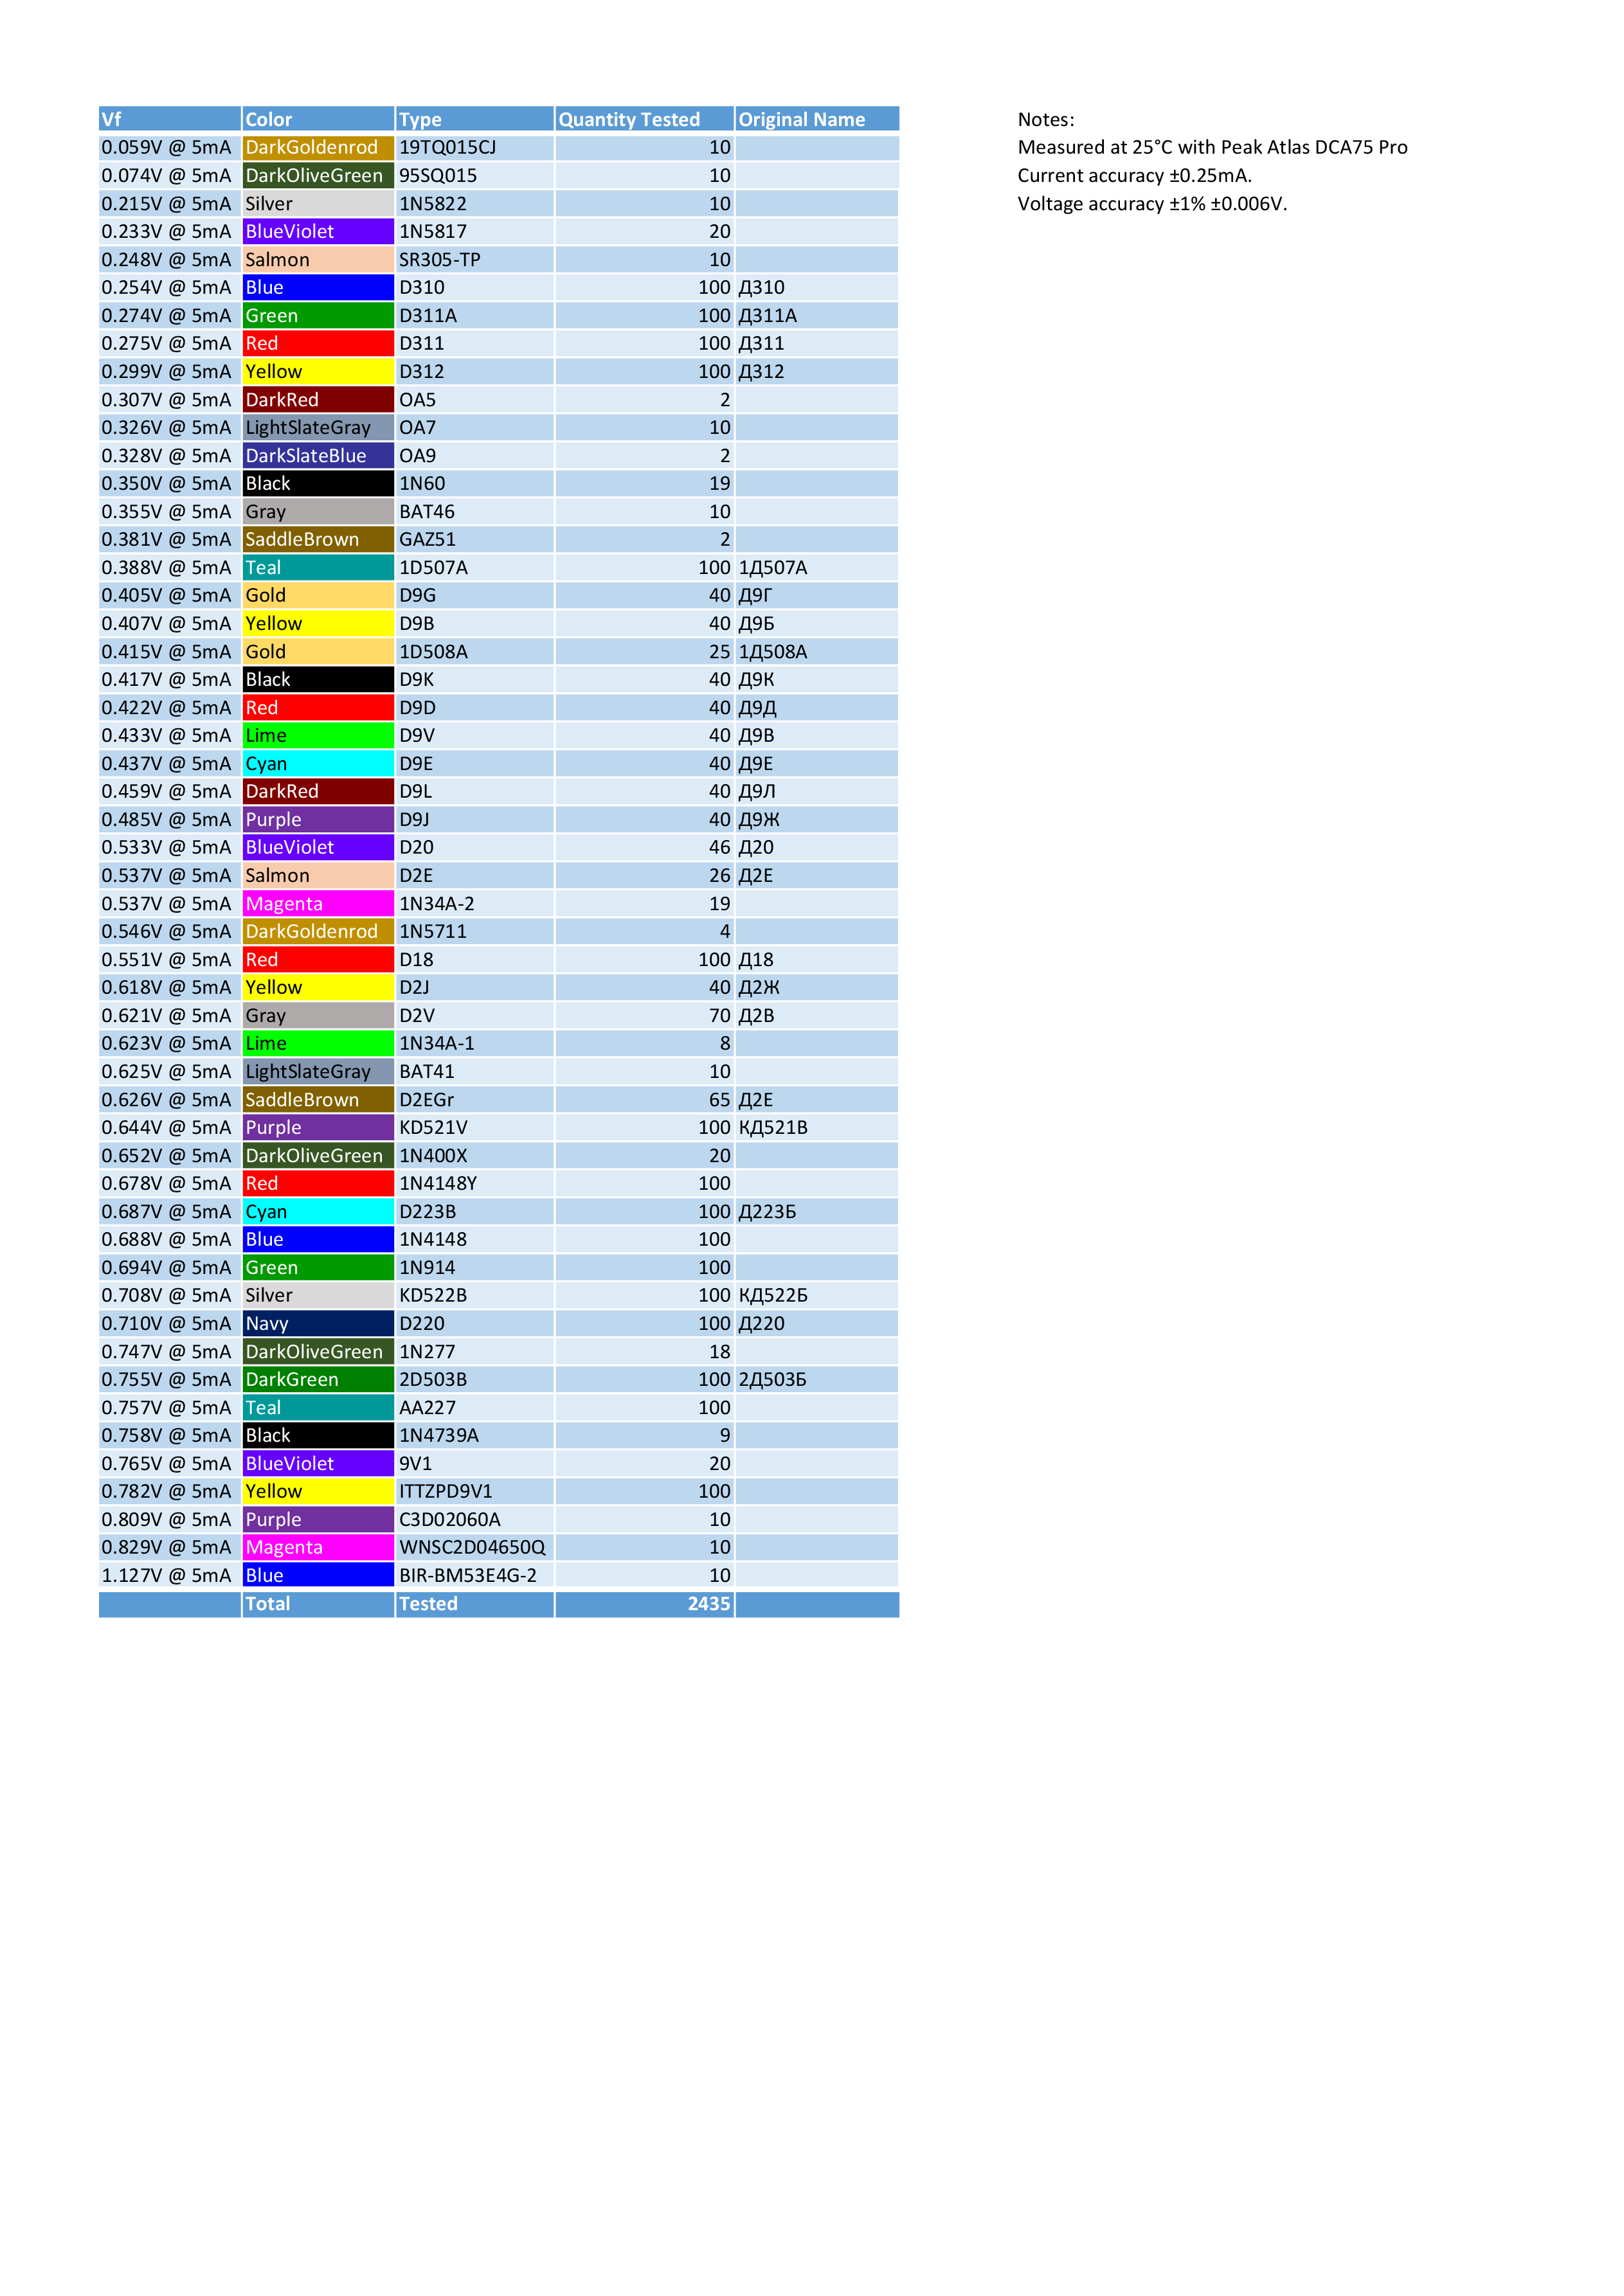The width and height of the screenshot is (1624, 2296).
Task: Select the 0.417V @ 5mA cell
Action: pos(170,679)
